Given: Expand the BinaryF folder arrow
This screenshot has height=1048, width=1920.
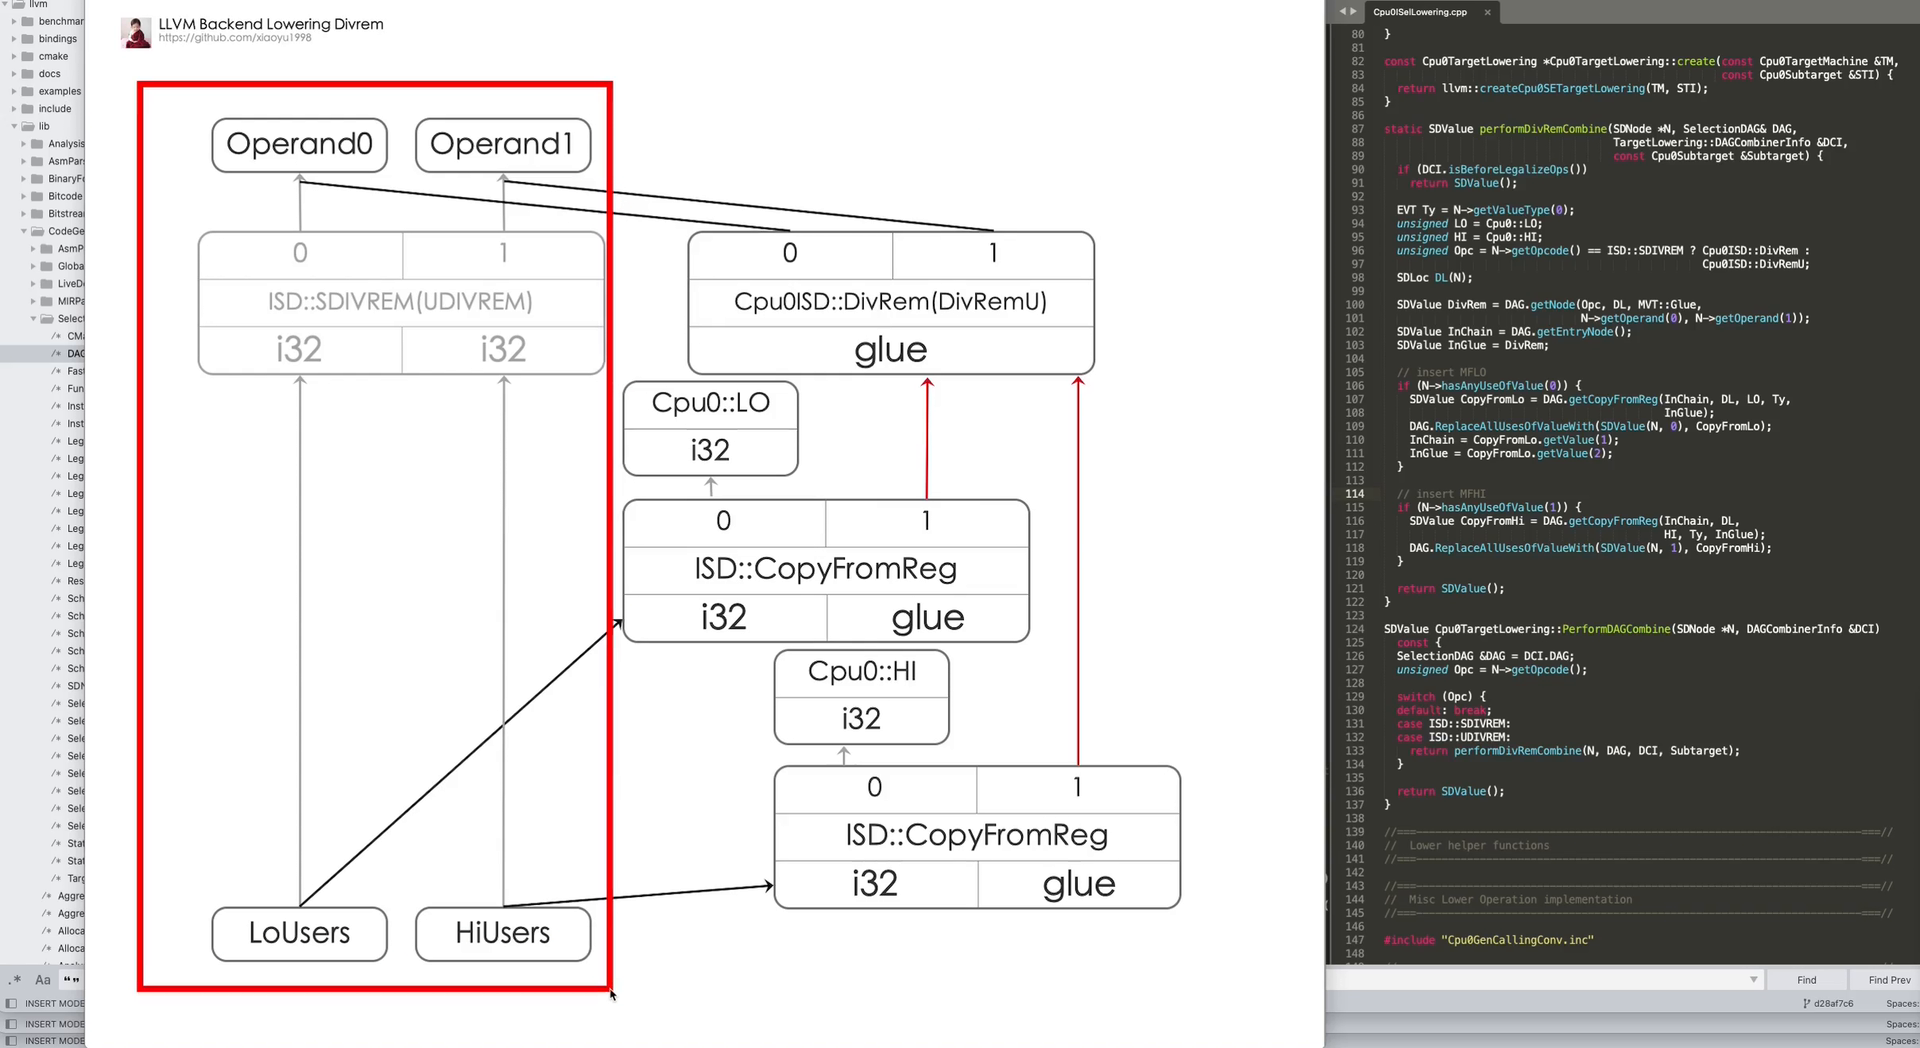Looking at the screenshot, I should tap(23, 179).
